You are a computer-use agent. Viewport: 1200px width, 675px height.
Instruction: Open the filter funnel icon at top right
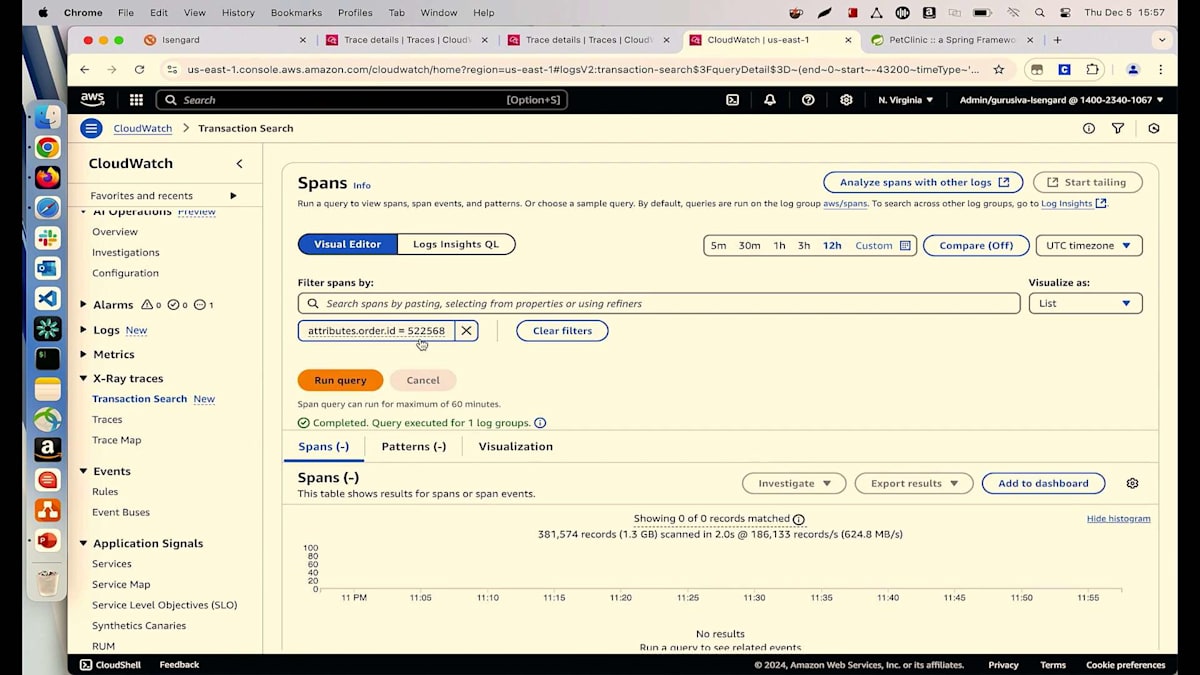pyautogui.click(x=1118, y=128)
